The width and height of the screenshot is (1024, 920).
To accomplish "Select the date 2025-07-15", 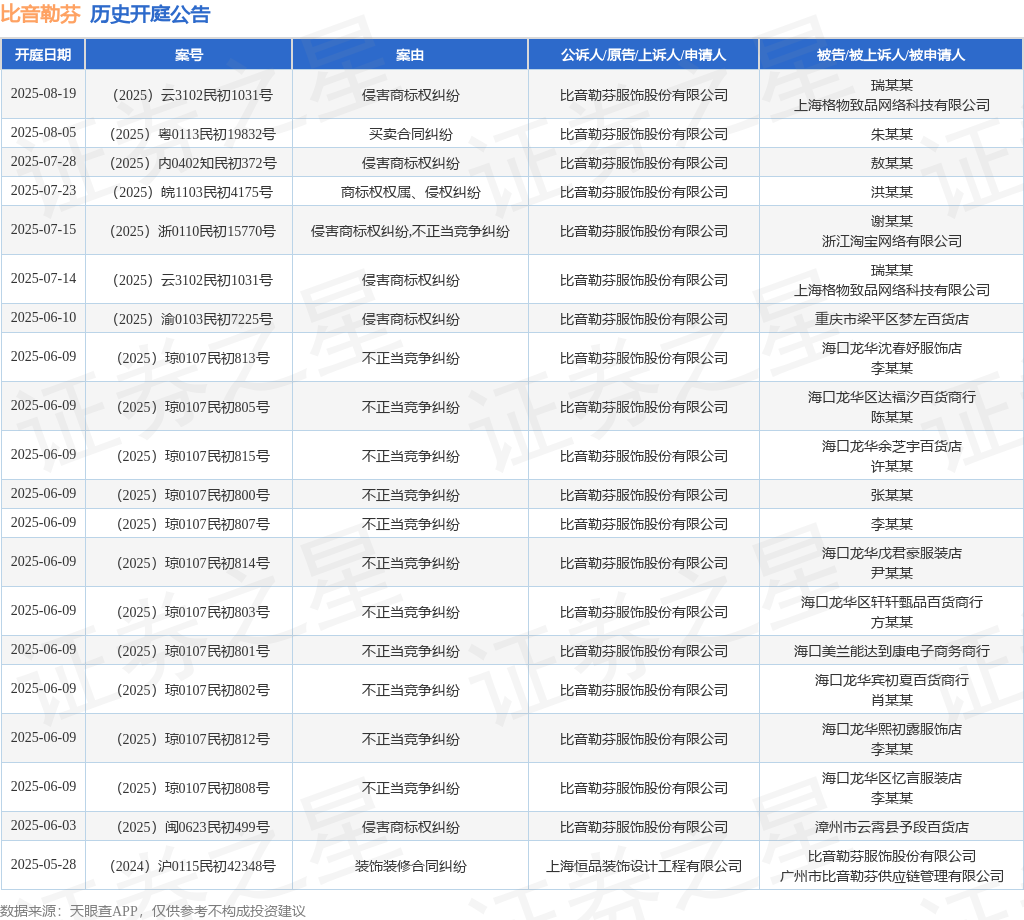I will 43,229.
